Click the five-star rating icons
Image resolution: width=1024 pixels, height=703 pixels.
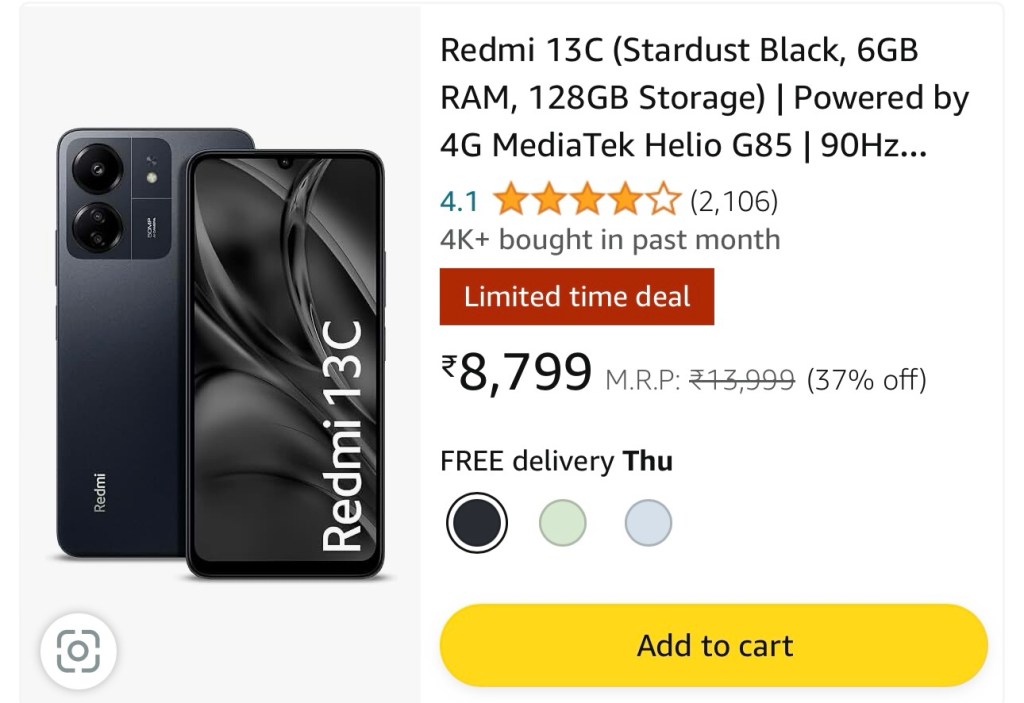click(587, 201)
